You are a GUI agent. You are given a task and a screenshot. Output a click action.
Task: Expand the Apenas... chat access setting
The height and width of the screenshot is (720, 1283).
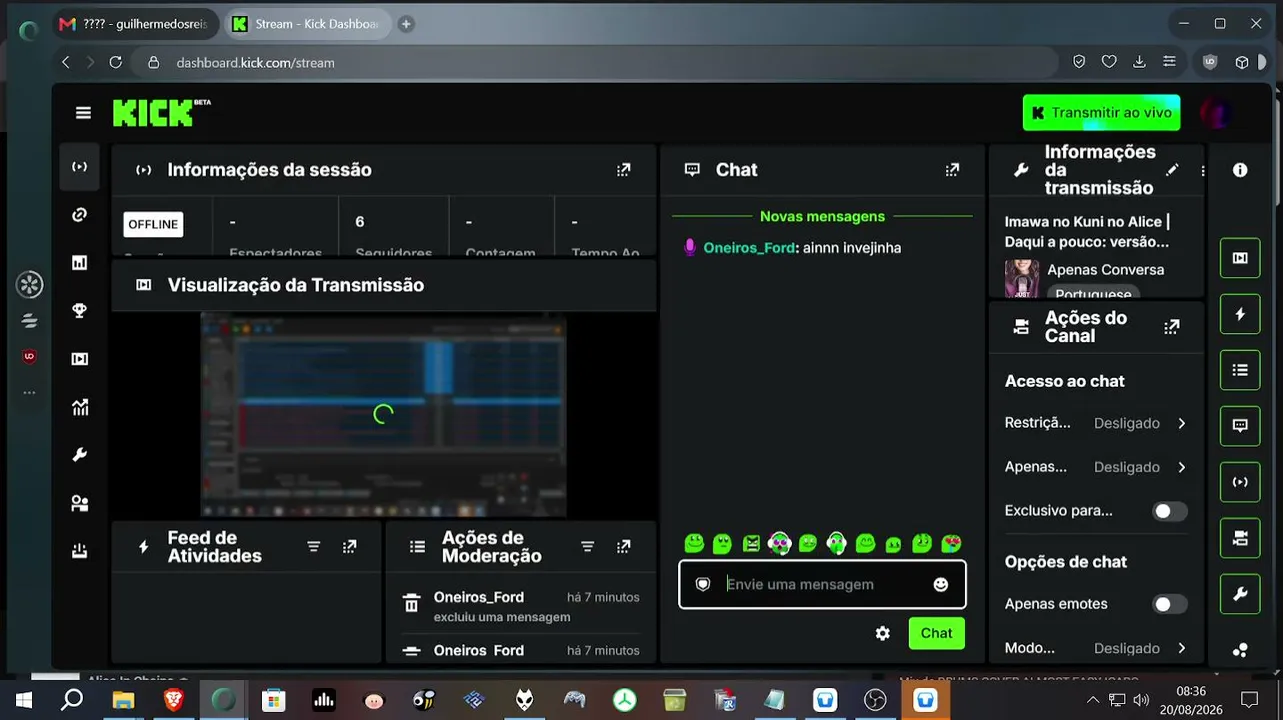(x=1097, y=467)
